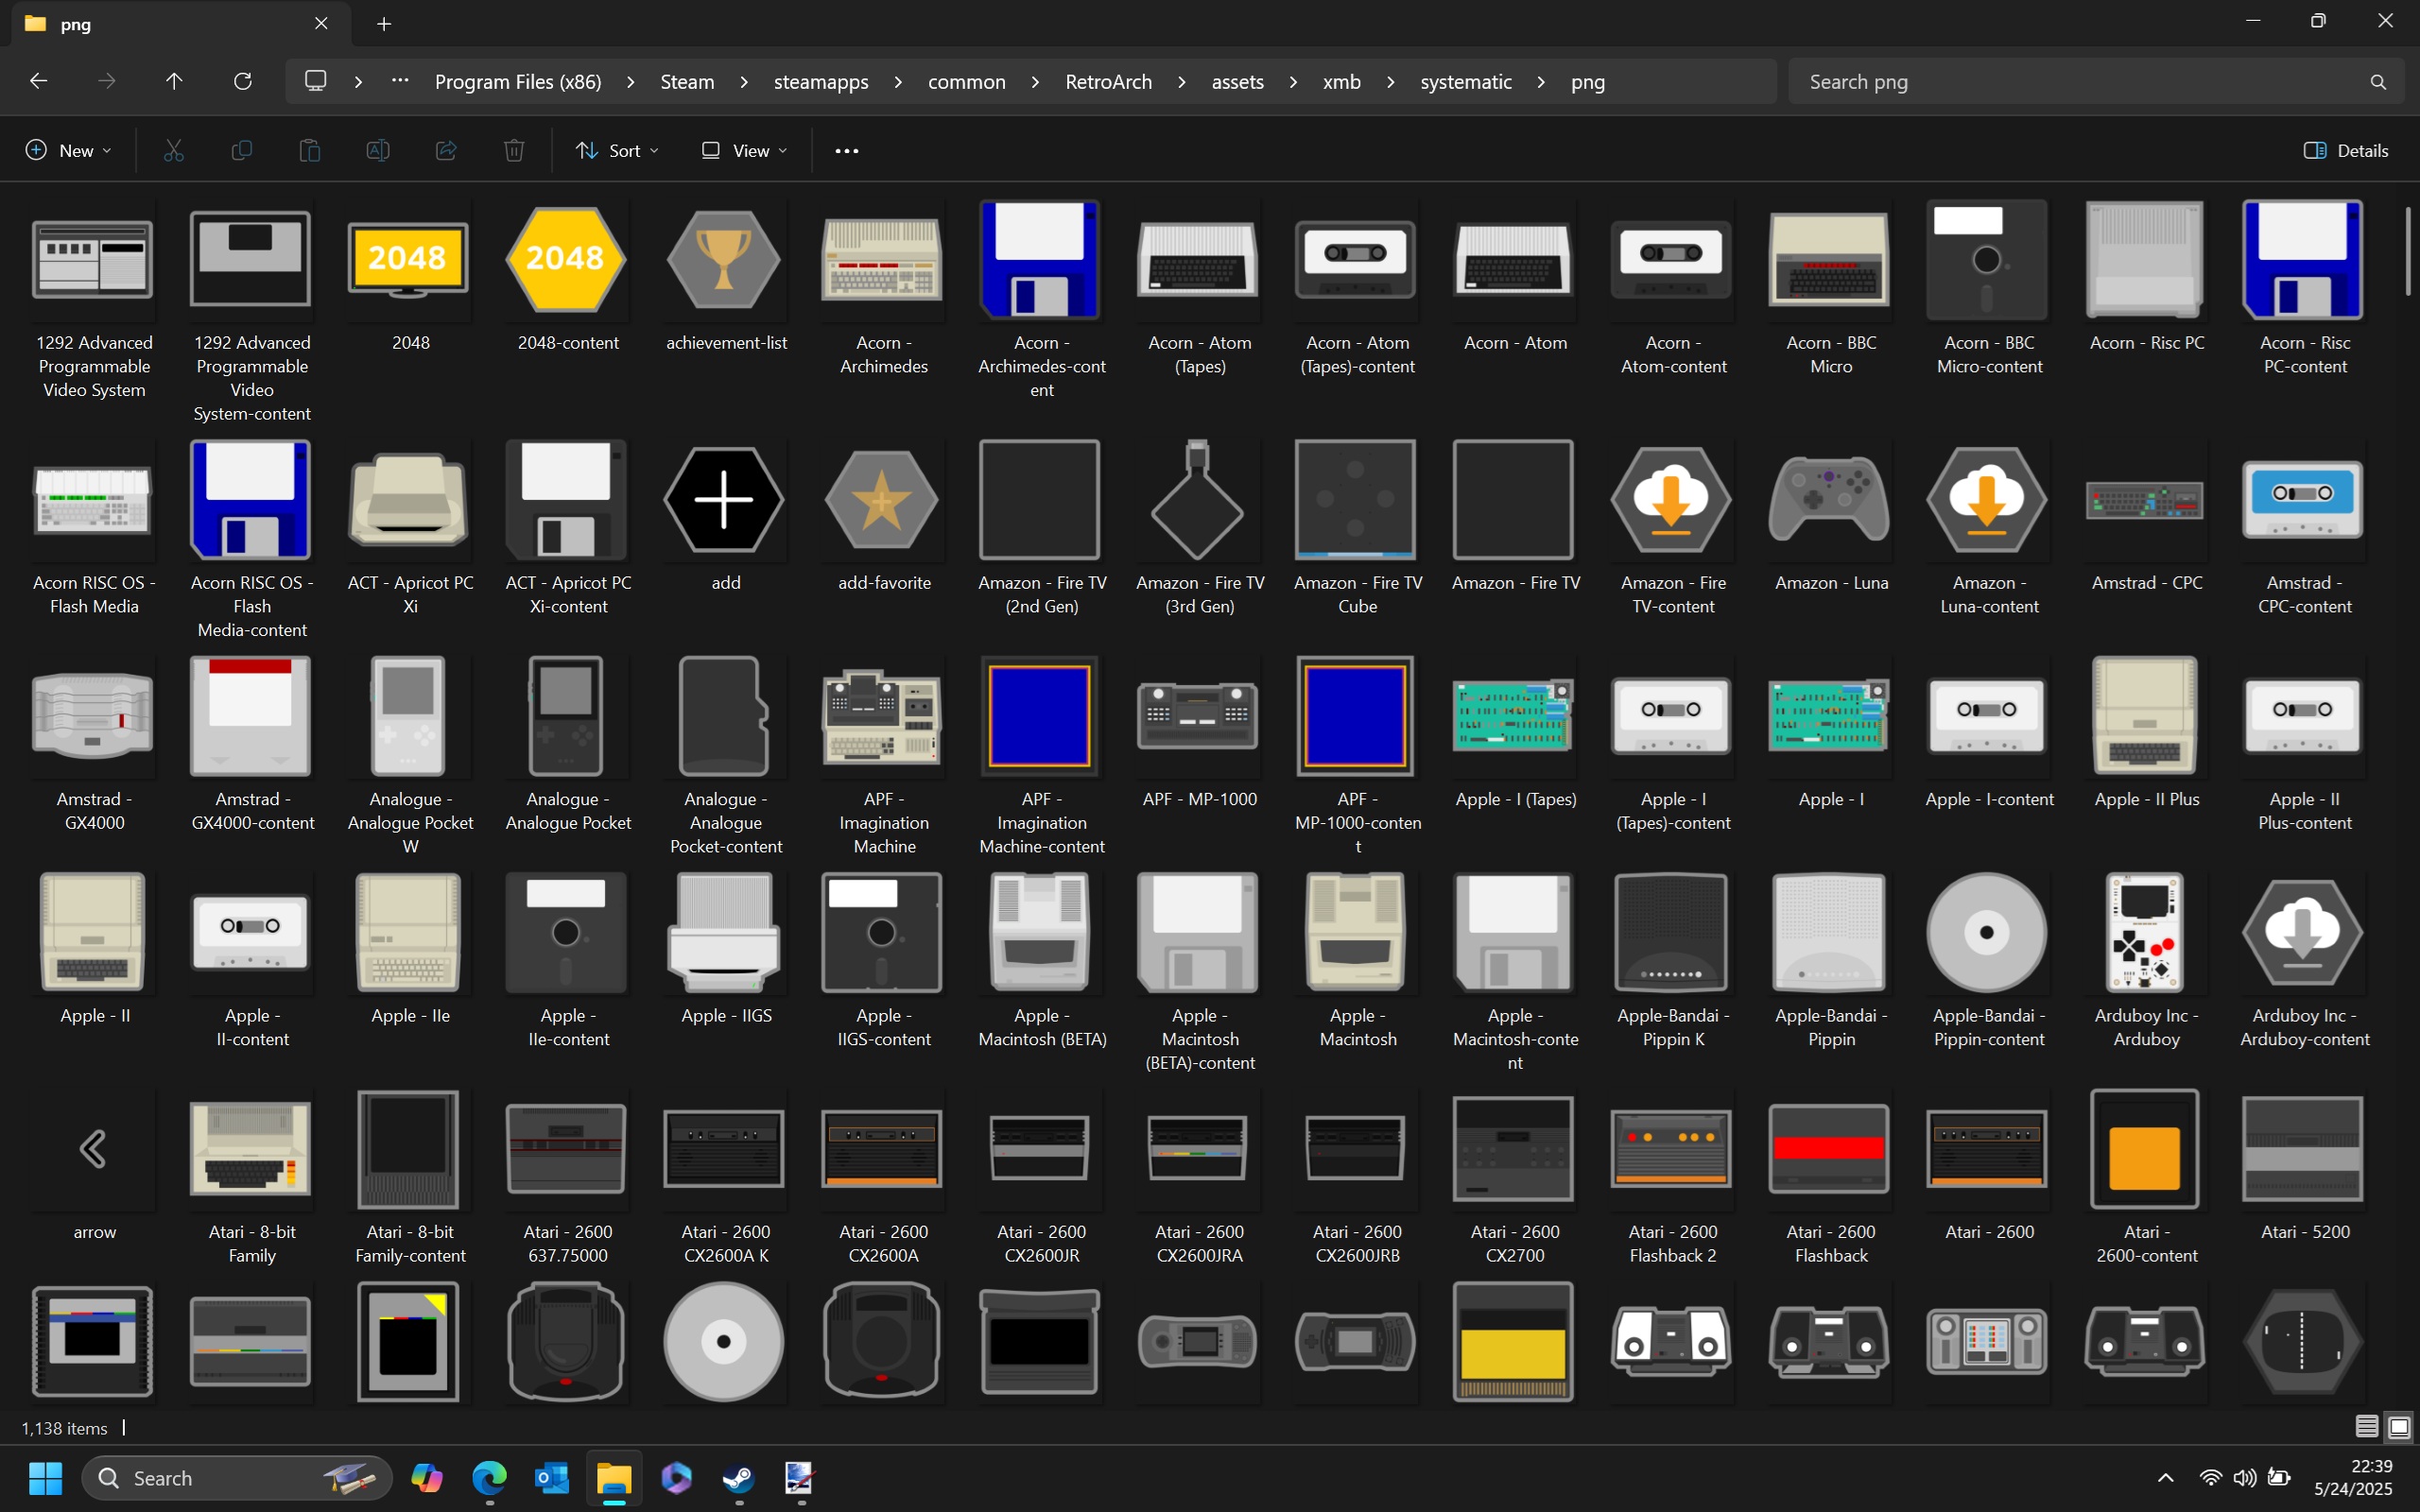Click the Up directory arrow icon

pos(174,81)
